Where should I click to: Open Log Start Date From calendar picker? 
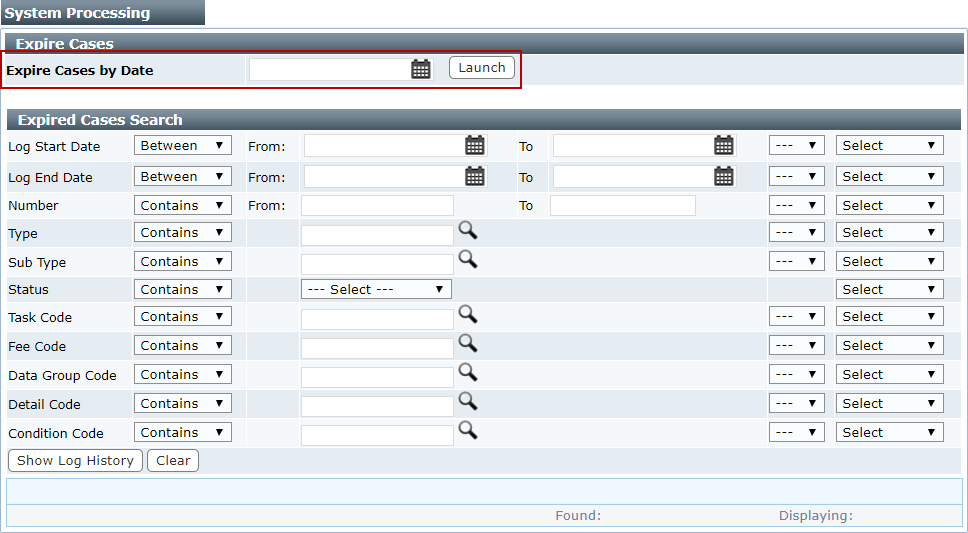[475, 145]
